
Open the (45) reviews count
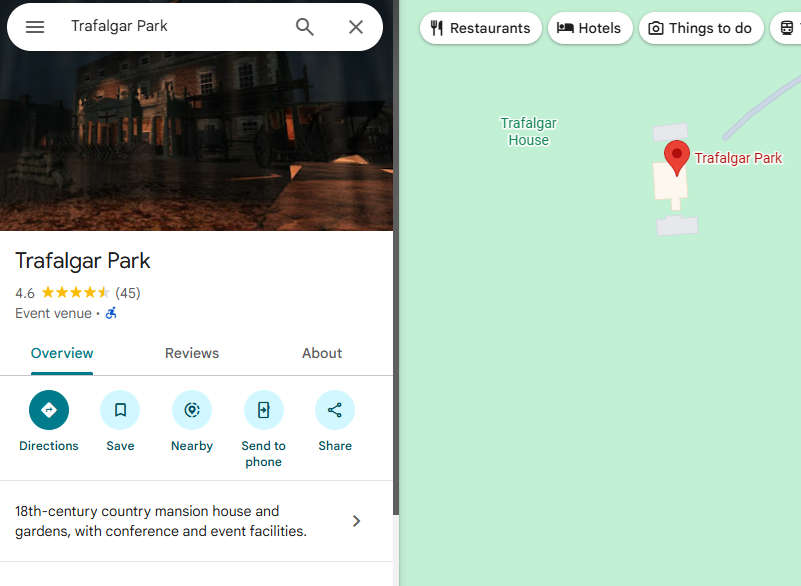pos(128,293)
